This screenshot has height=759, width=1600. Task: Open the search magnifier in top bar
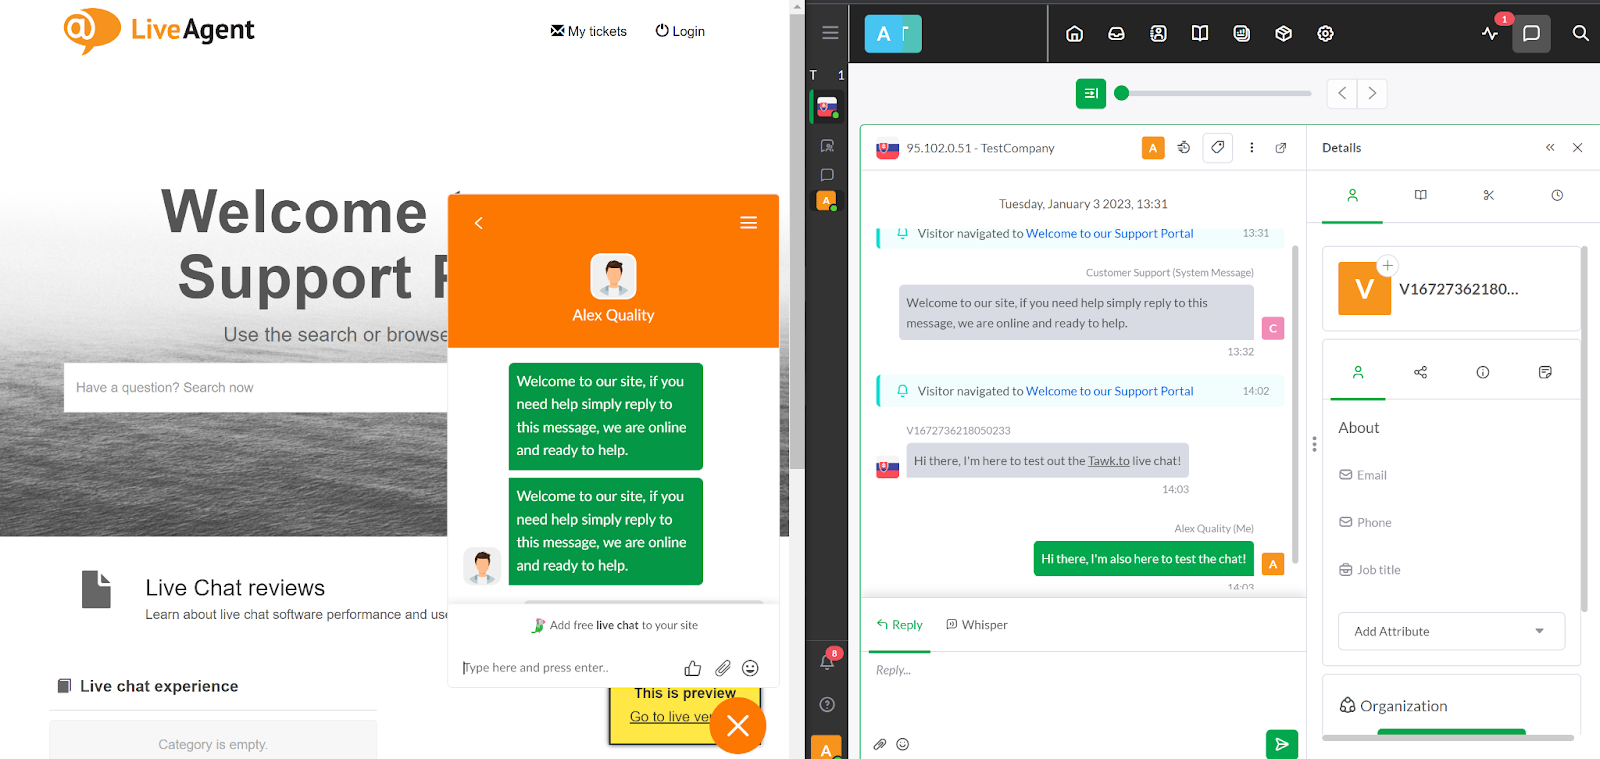click(x=1580, y=34)
